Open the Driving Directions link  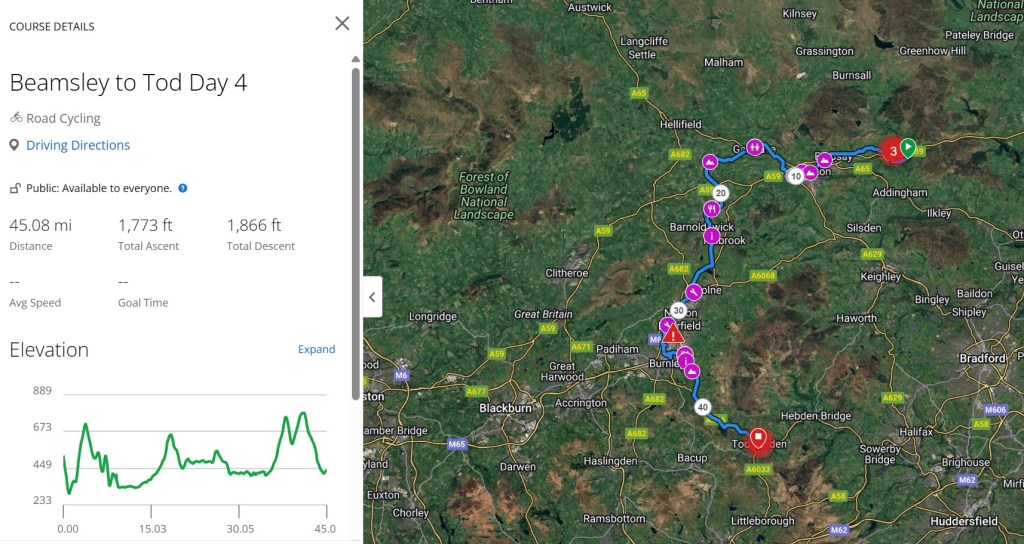click(x=78, y=145)
